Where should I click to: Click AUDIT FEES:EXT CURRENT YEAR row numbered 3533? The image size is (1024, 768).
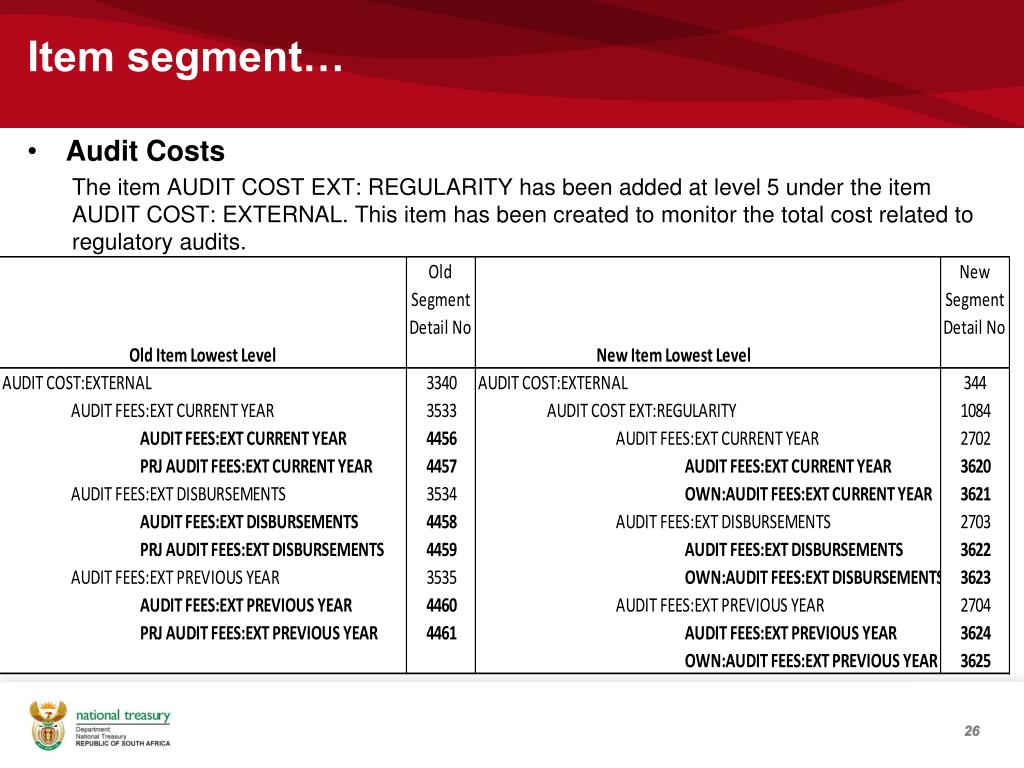172,411
